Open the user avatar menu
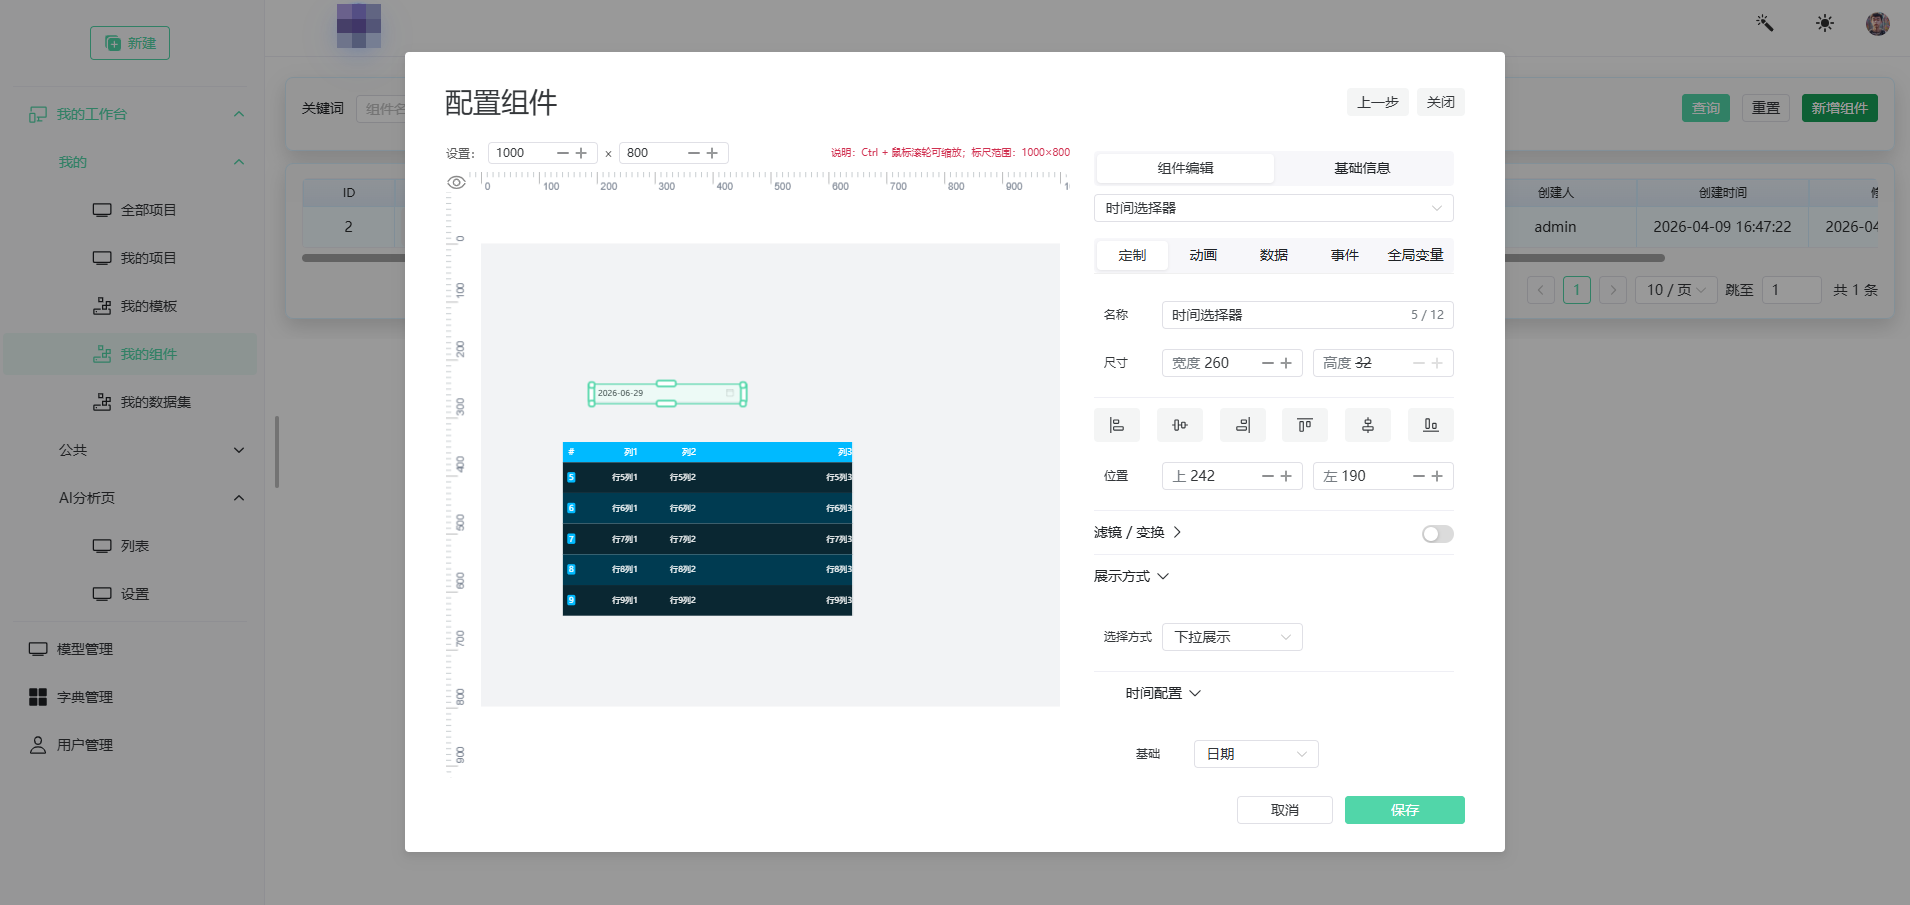Viewport: 1910px width, 905px height. [1877, 23]
